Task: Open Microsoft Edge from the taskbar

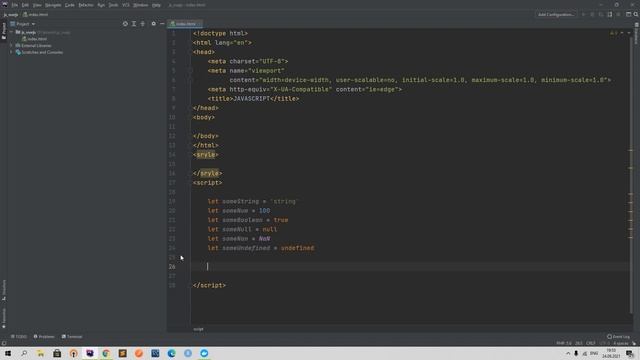Action: click(171, 353)
